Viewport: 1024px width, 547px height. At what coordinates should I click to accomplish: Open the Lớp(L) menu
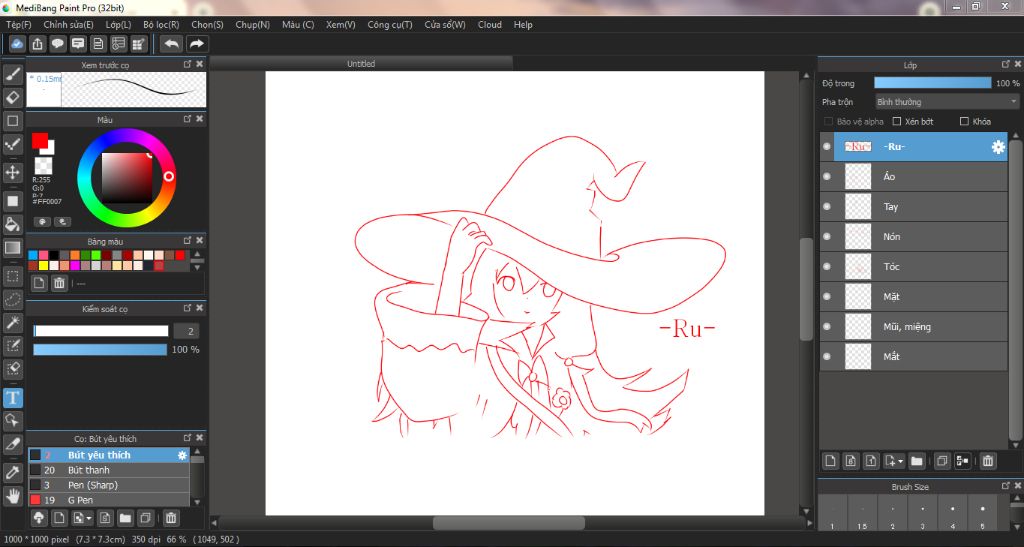point(118,24)
